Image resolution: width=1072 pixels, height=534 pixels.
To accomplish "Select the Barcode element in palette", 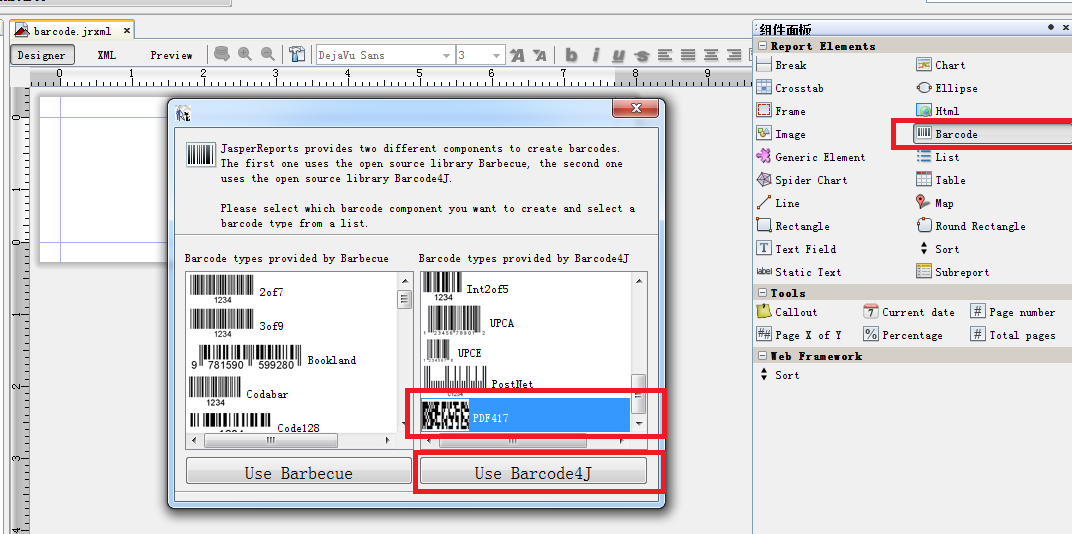I will (x=993, y=134).
